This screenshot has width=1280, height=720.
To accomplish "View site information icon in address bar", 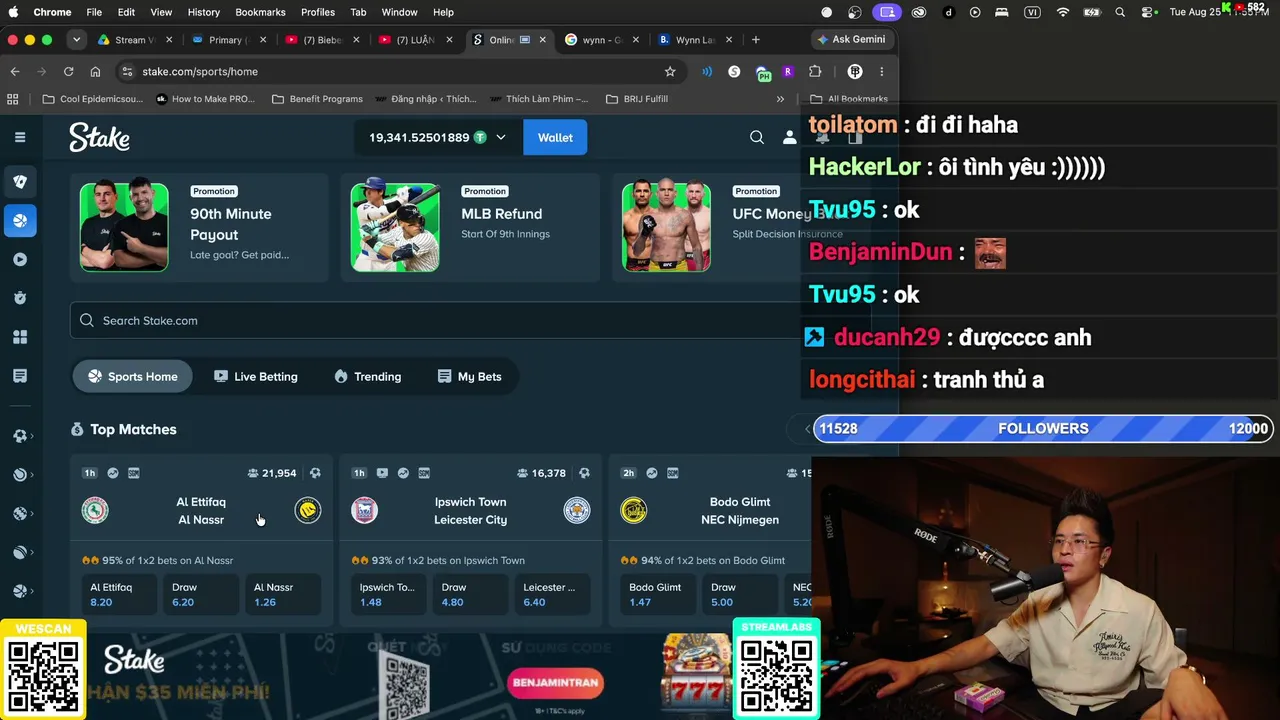I will tap(126, 71).
